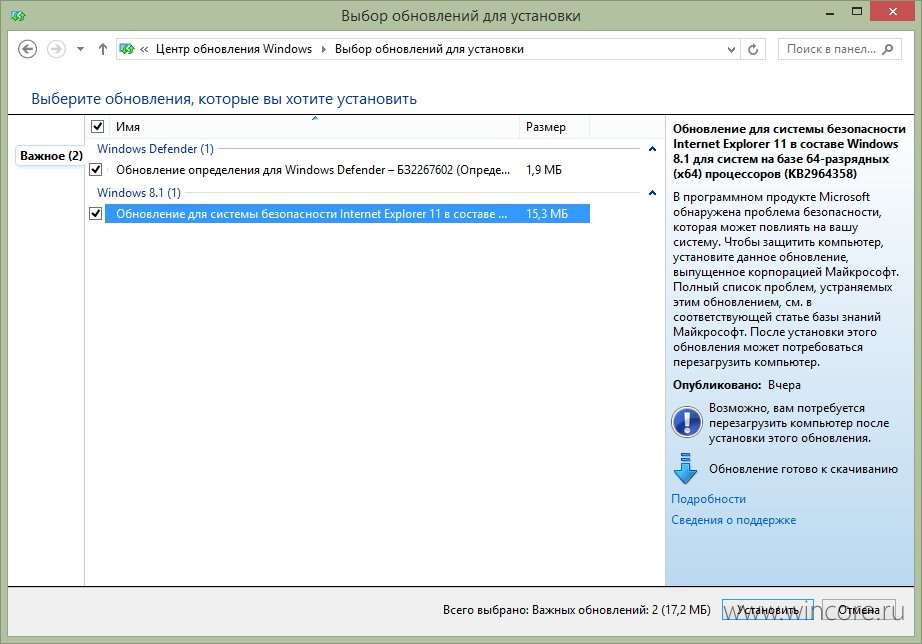
Task: Open the Сведения о поддержке link
Action: pos(734,520)
